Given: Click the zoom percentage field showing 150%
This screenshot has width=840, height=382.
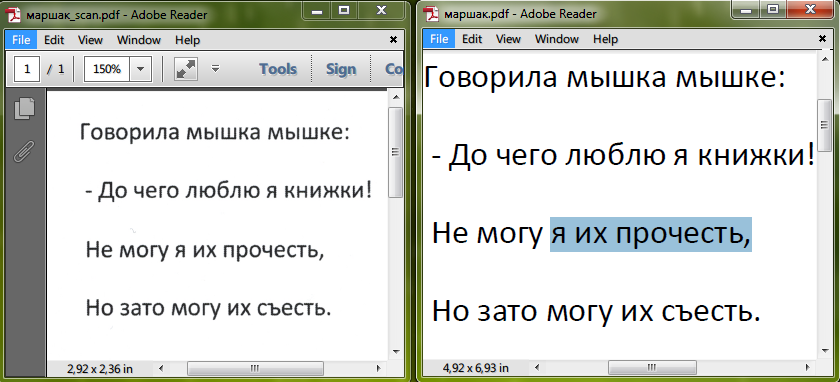Looking at the screenshot, I should (x=107, y=69).
